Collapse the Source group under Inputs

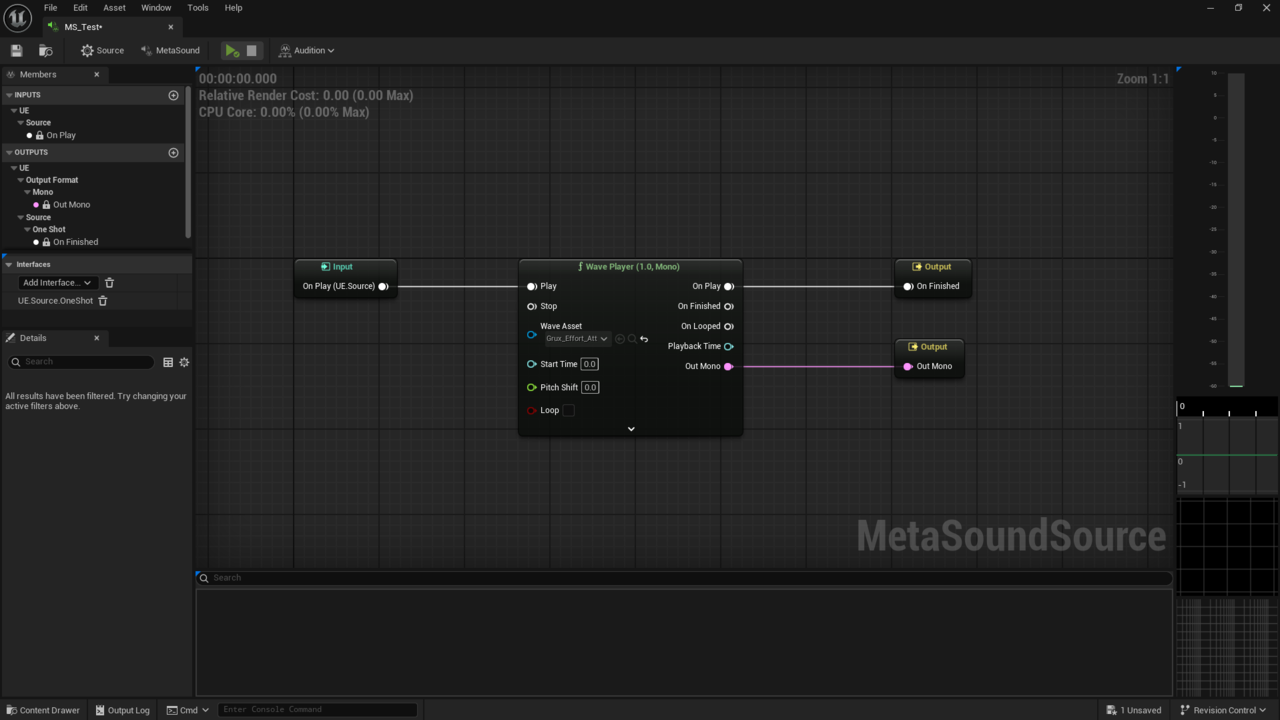(x=20, y=123)
